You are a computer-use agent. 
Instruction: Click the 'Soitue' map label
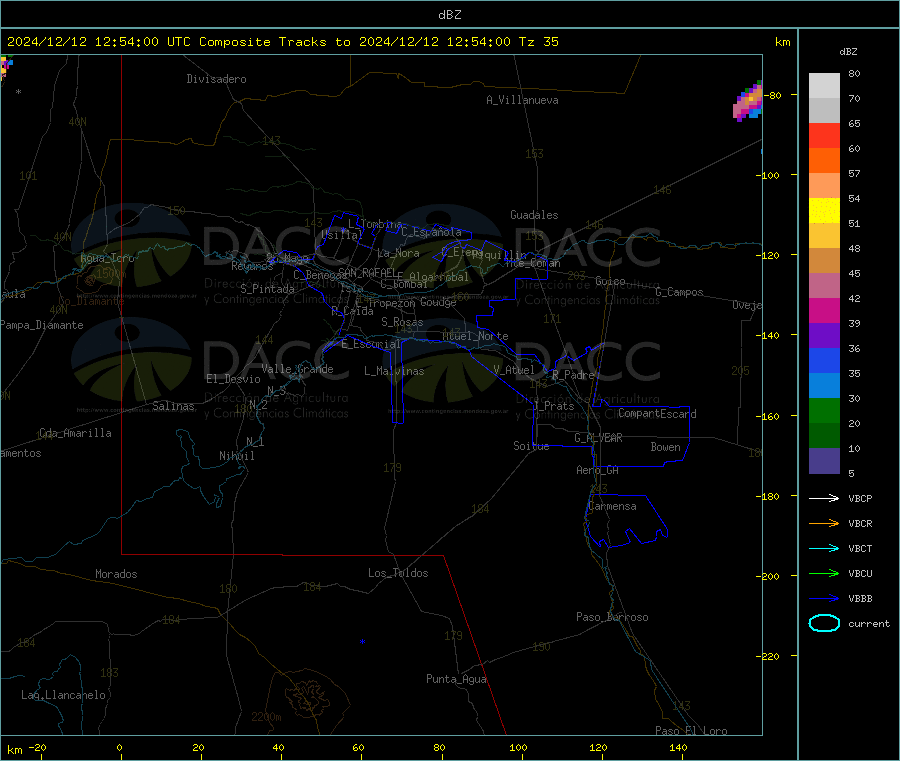(x=532, y=446)
